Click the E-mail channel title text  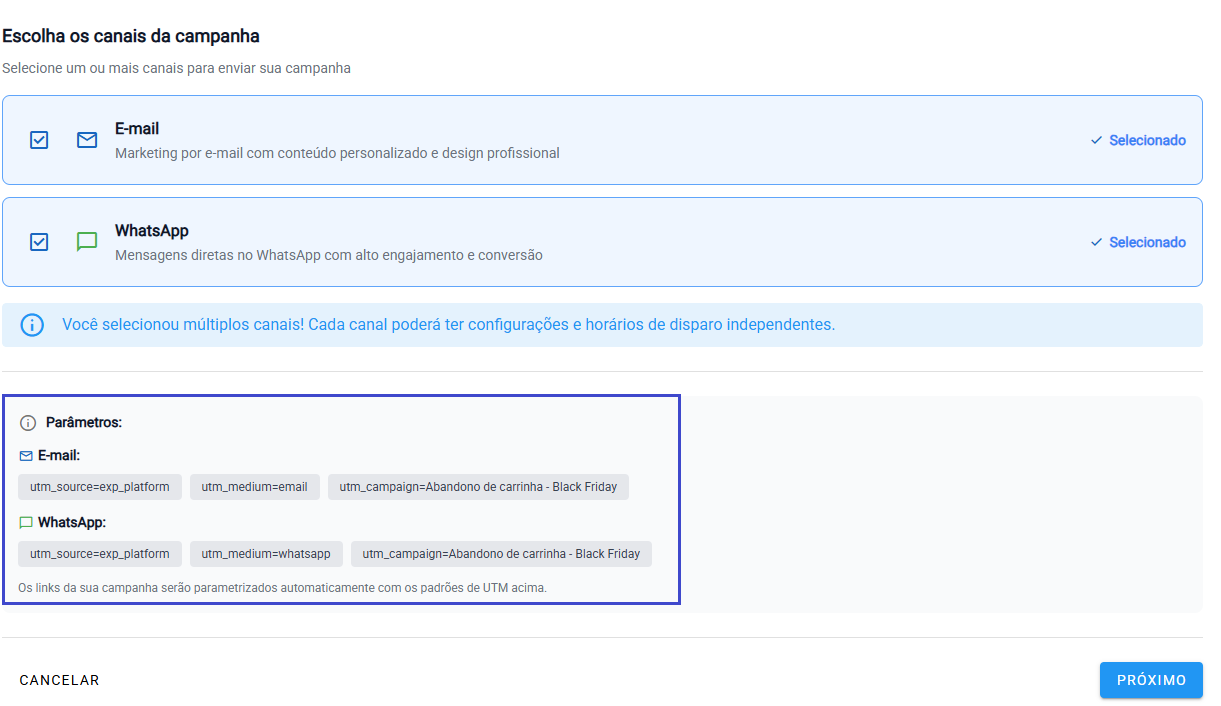coord(137,129)
